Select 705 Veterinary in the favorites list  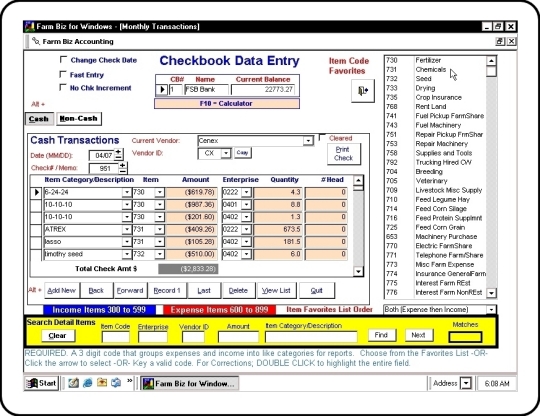[435, 181]
